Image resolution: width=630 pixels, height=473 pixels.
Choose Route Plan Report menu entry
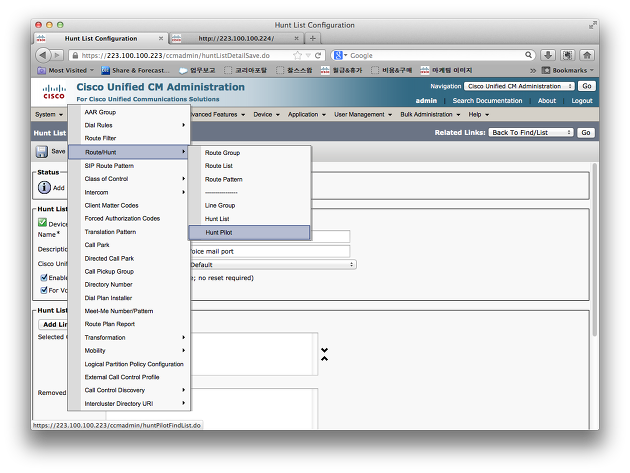pos(129,324)
